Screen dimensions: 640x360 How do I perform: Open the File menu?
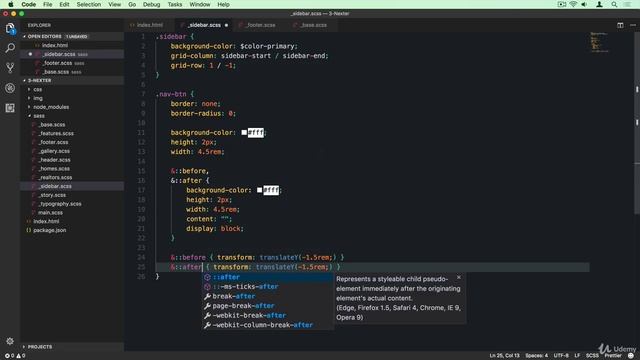coord(47,4)
